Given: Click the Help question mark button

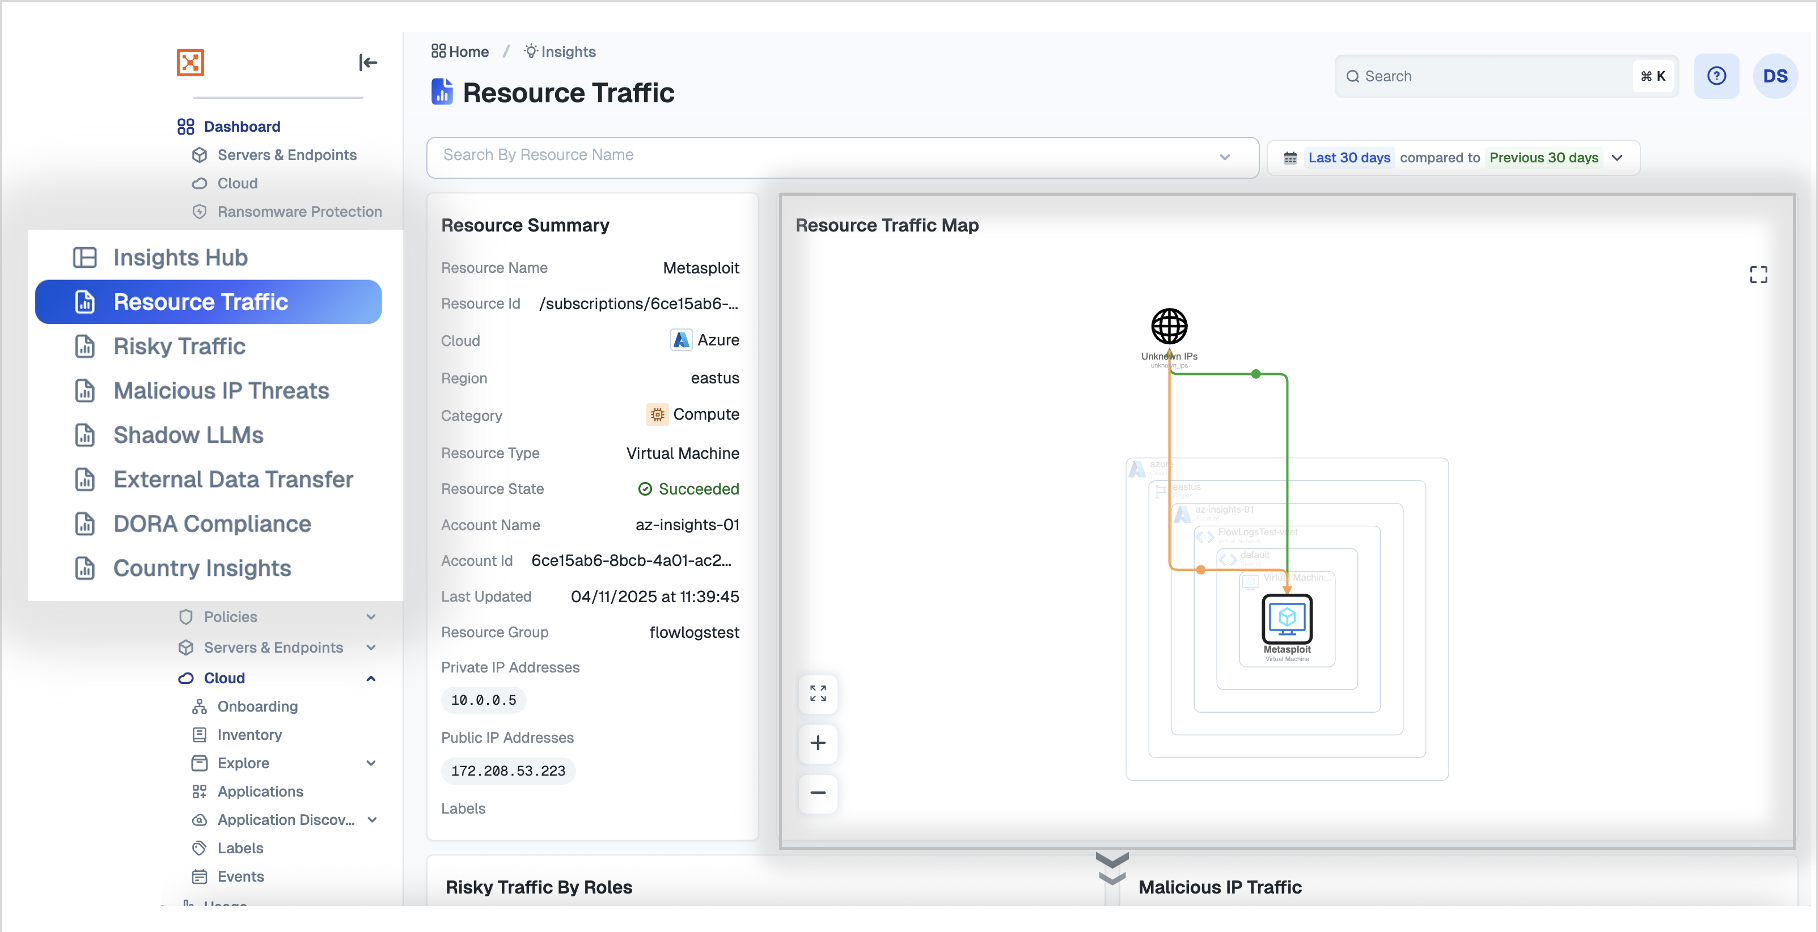Looking at the screenshot, I should 1716,76.
